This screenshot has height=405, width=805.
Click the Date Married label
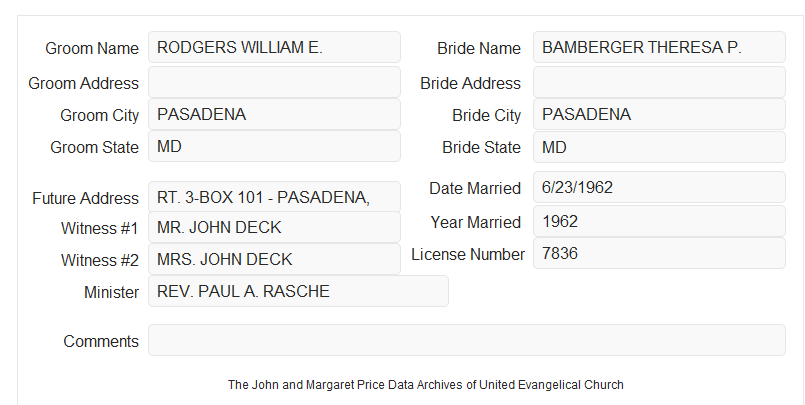tap(475, 188)
